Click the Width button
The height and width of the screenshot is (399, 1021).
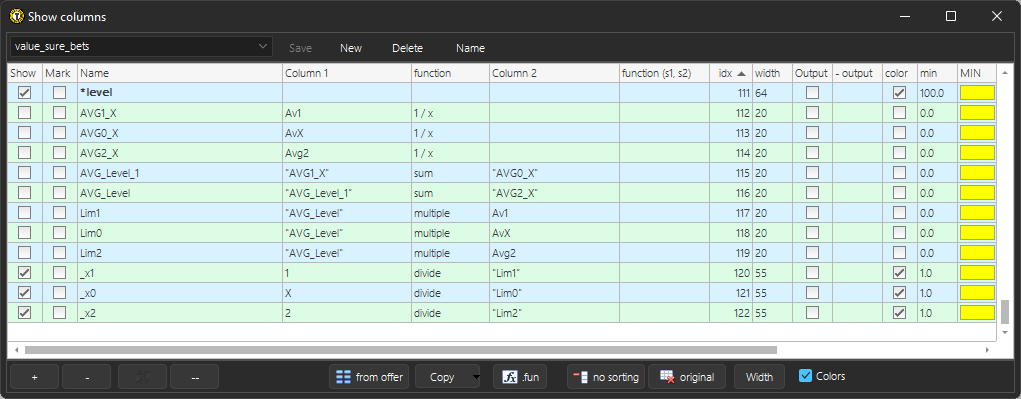point(759,377)
